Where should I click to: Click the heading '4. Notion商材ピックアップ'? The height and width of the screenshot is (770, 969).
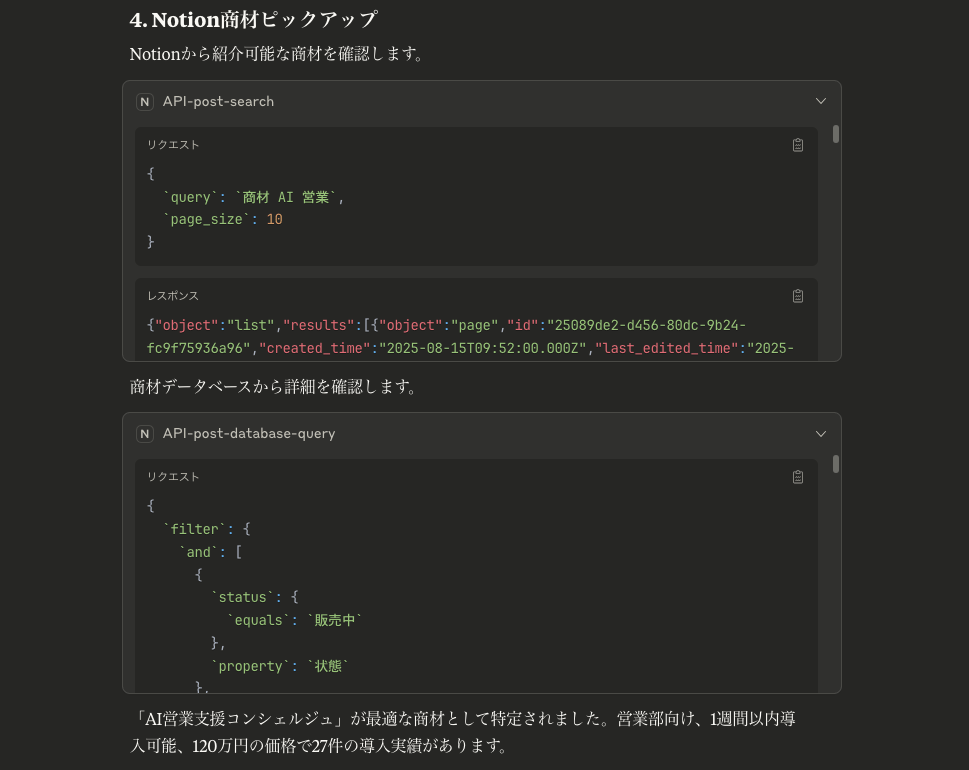[253, 20]
